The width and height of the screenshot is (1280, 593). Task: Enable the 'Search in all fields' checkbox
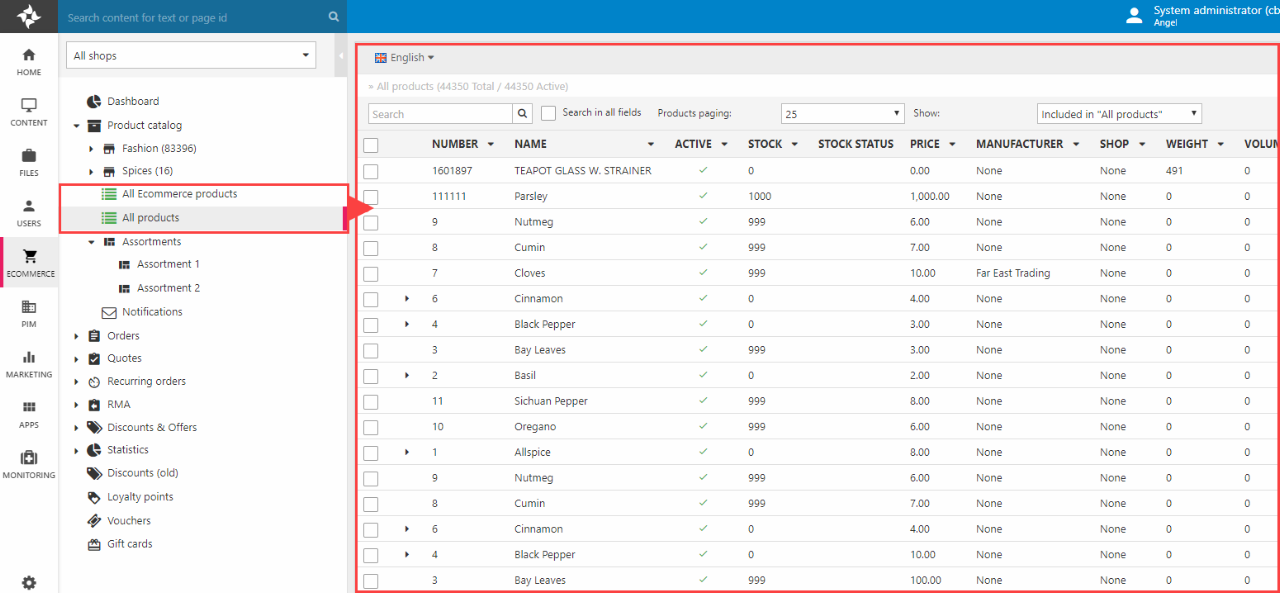[x=549, y=114]
